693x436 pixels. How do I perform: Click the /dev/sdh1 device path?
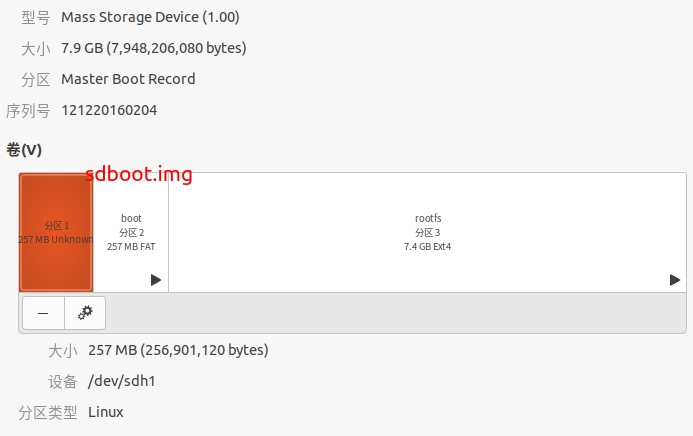122,381
